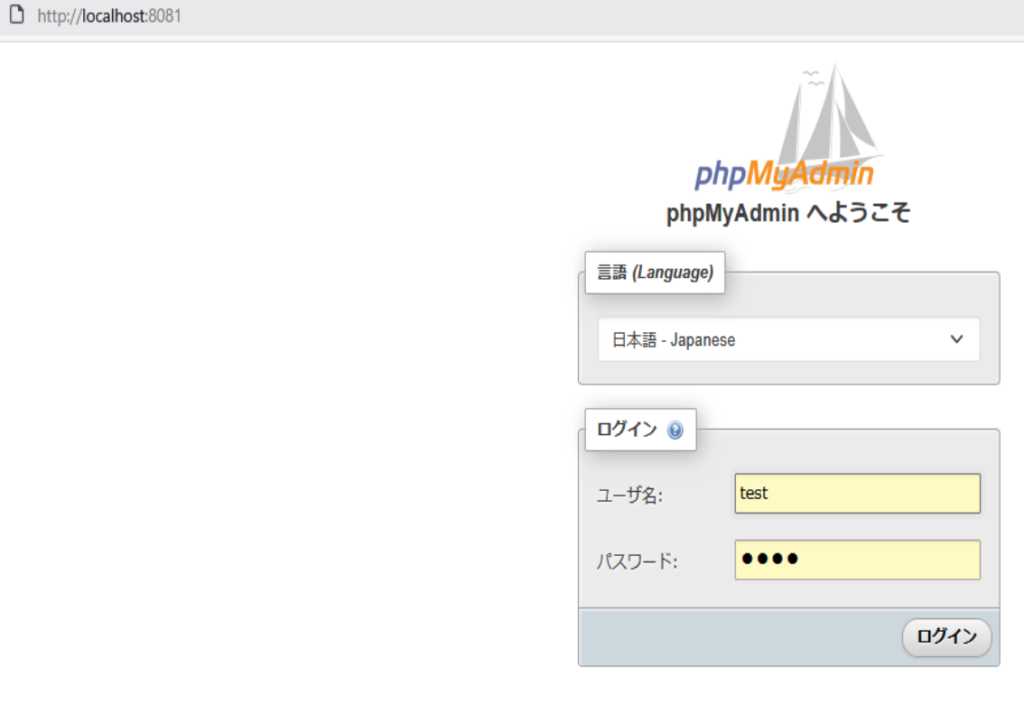Viewport: 1024px width, 722px height.
Task: Select the "日本語 - Japanese" language text
Action: (673, 340)
